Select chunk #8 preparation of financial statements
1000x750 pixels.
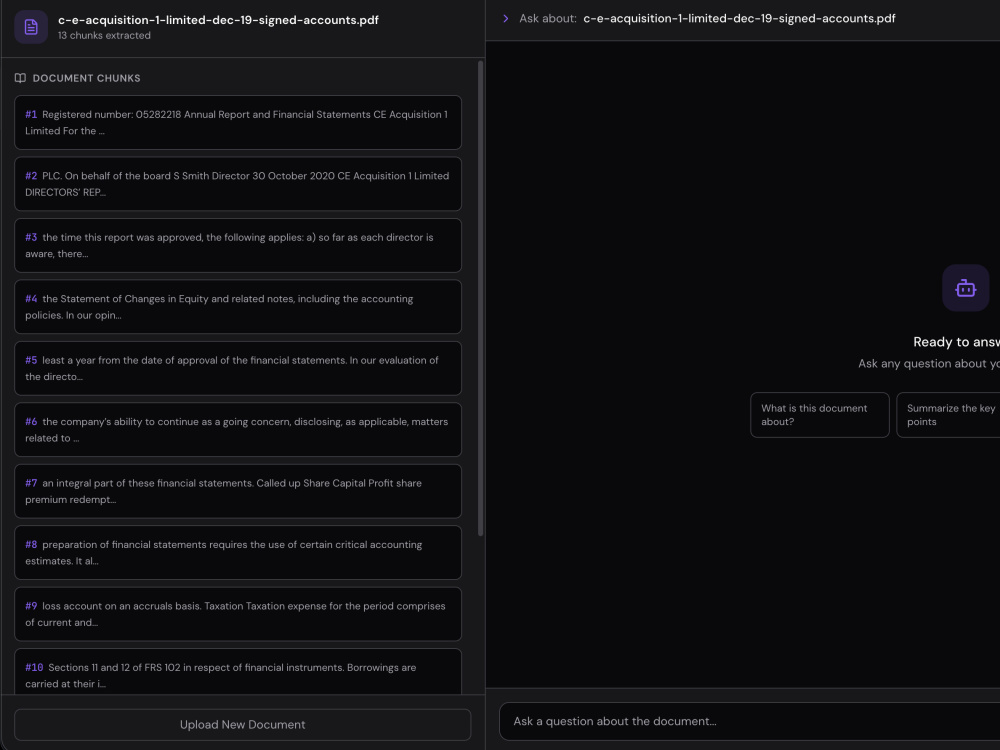[x=238, y=553]
